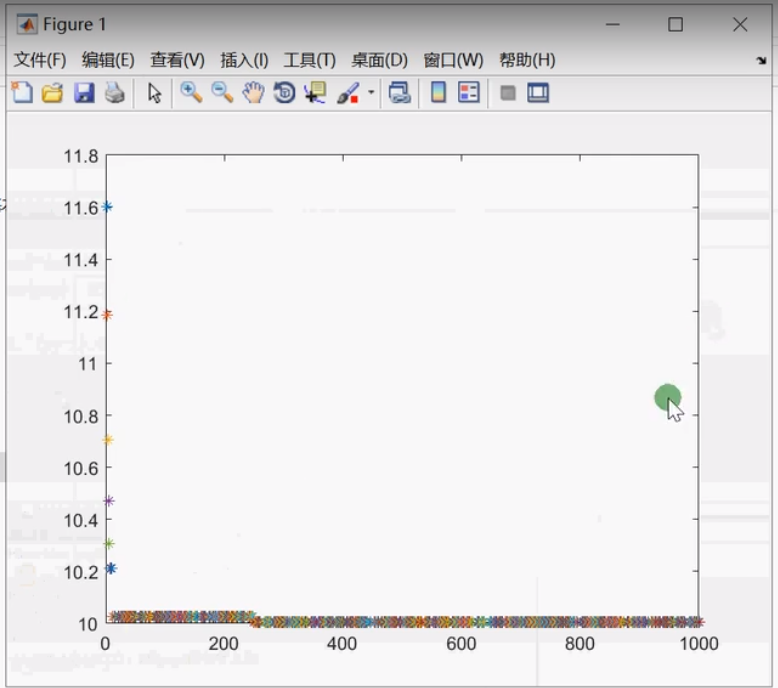Close the Figure 1 window
The height and width of the screenshot is (688, 778).
pyautogui.click(x=740, y=24)
